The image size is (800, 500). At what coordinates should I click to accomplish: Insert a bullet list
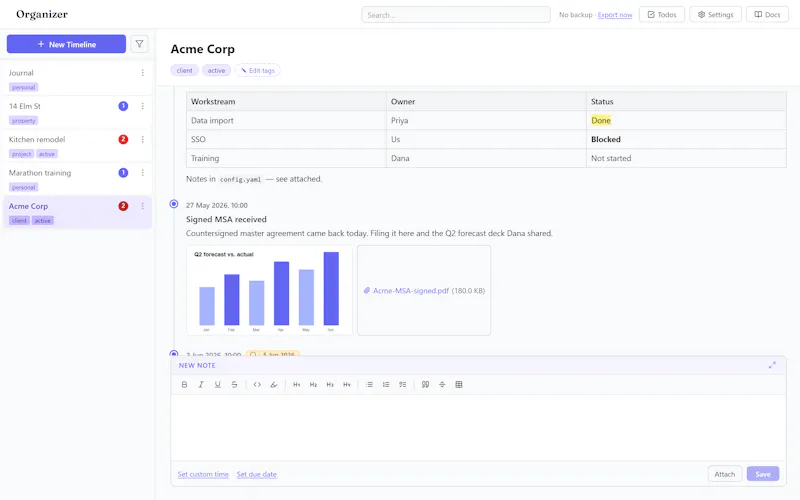[369, 385]
